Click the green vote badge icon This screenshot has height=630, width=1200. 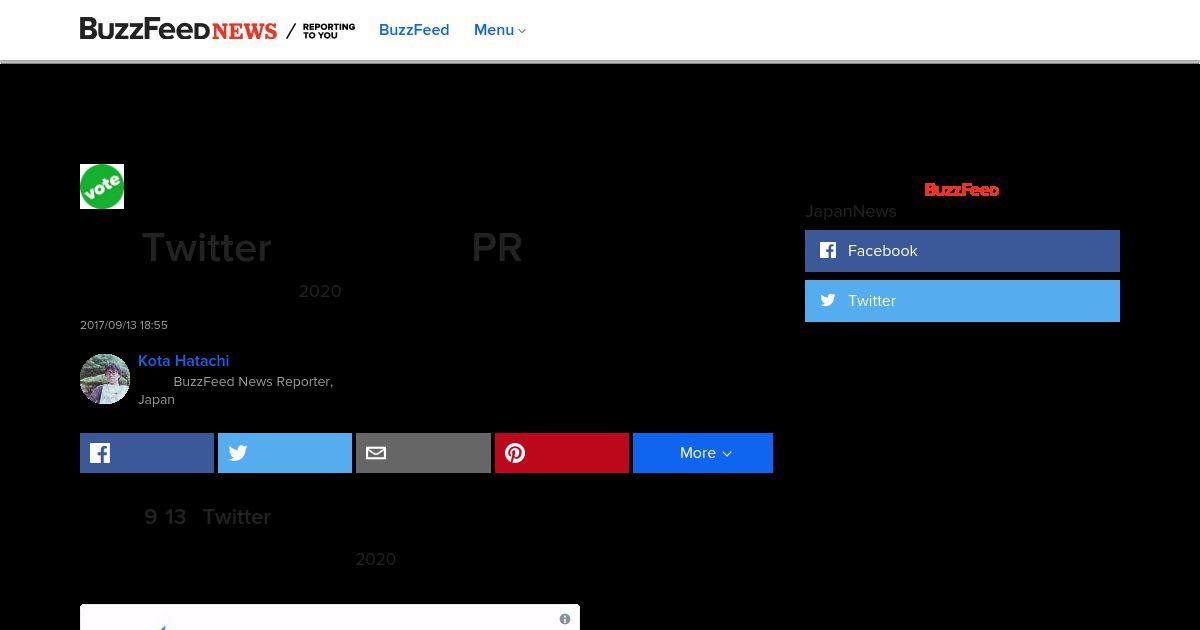click(x=102, y=186)
